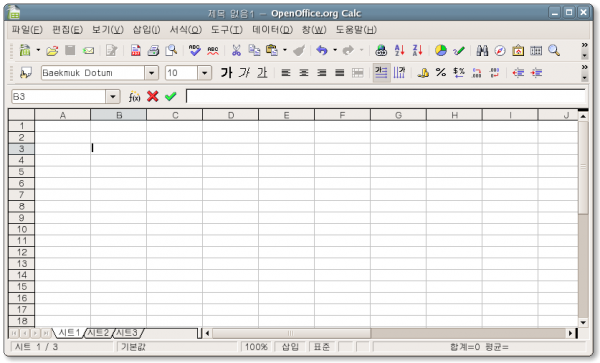Click the Baekmuk Dotum font name field
Screen dimensions: 600x363
pyautogui.click(x=93, y=73)
